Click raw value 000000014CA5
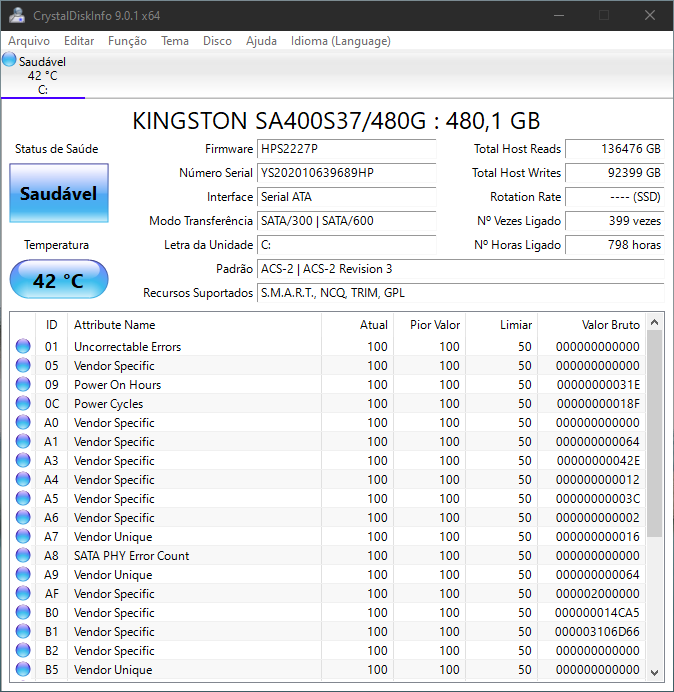The height and width of the screenshot is (692, 674). 597,613
